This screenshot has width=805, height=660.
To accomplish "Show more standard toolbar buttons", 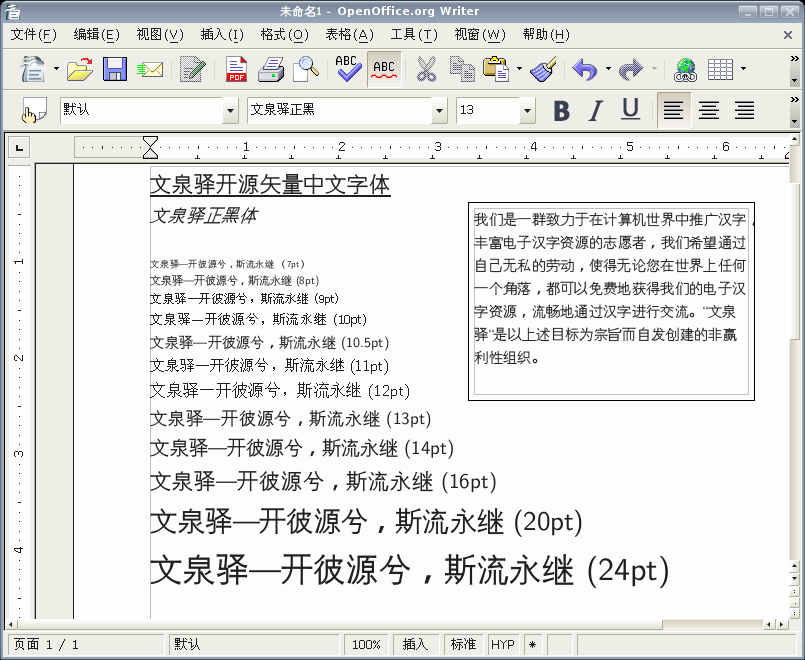I will [x=795, y=59].
